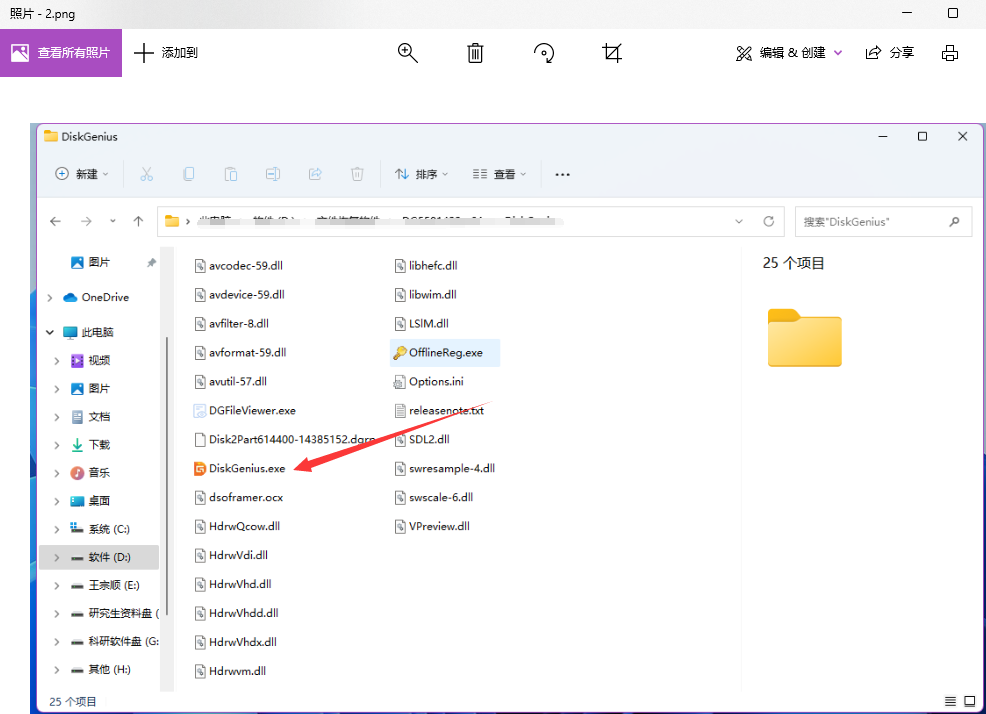Select HdrwVhdx.dll file
The image size is (986, 714).
[235, 642]
